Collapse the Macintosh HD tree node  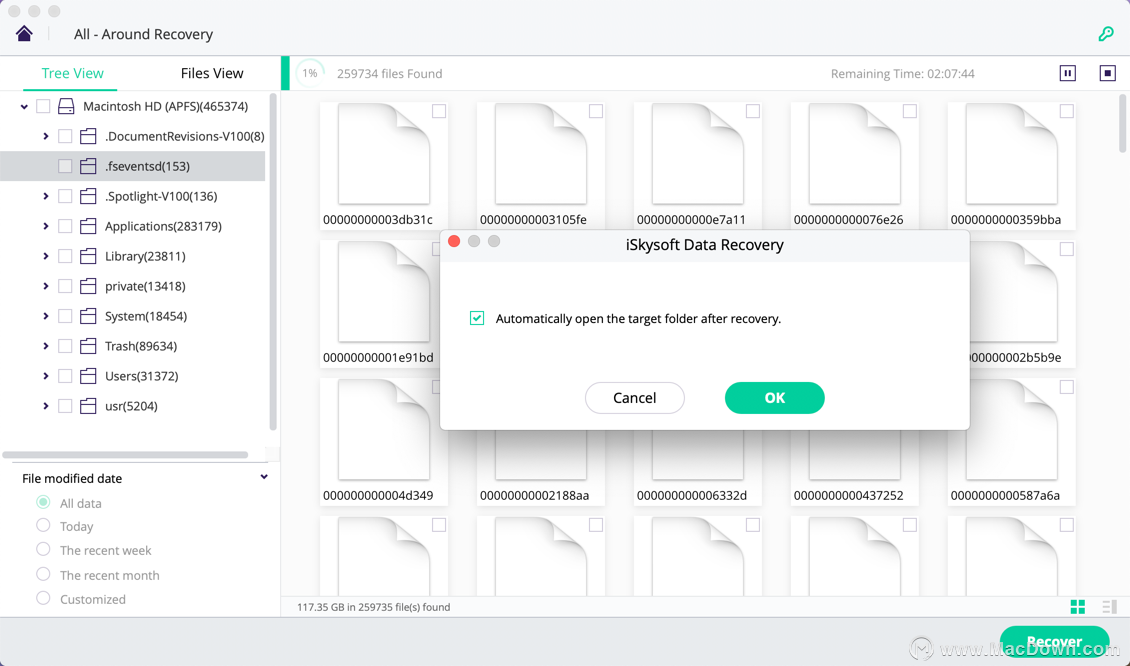click(x=24, y=107)
